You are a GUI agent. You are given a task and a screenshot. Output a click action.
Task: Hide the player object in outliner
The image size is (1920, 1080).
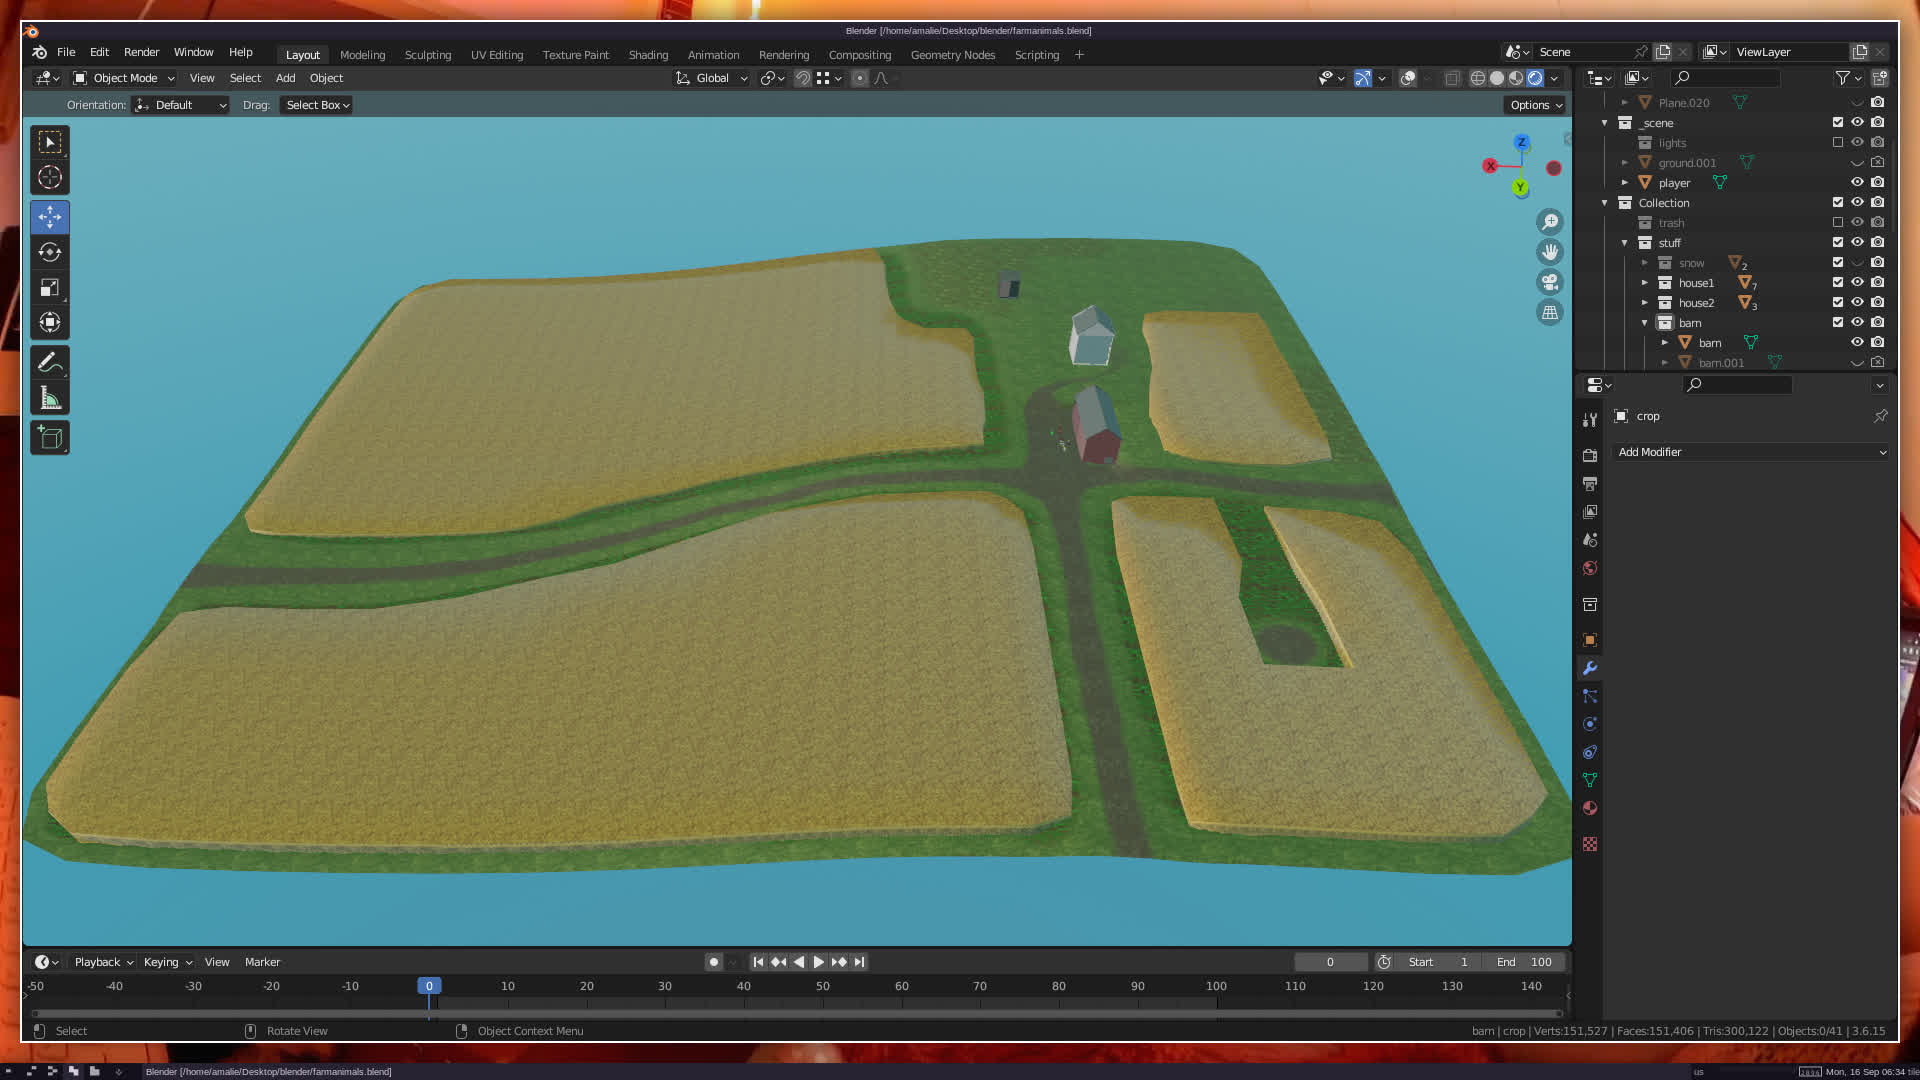click(x=1857, y=183)
